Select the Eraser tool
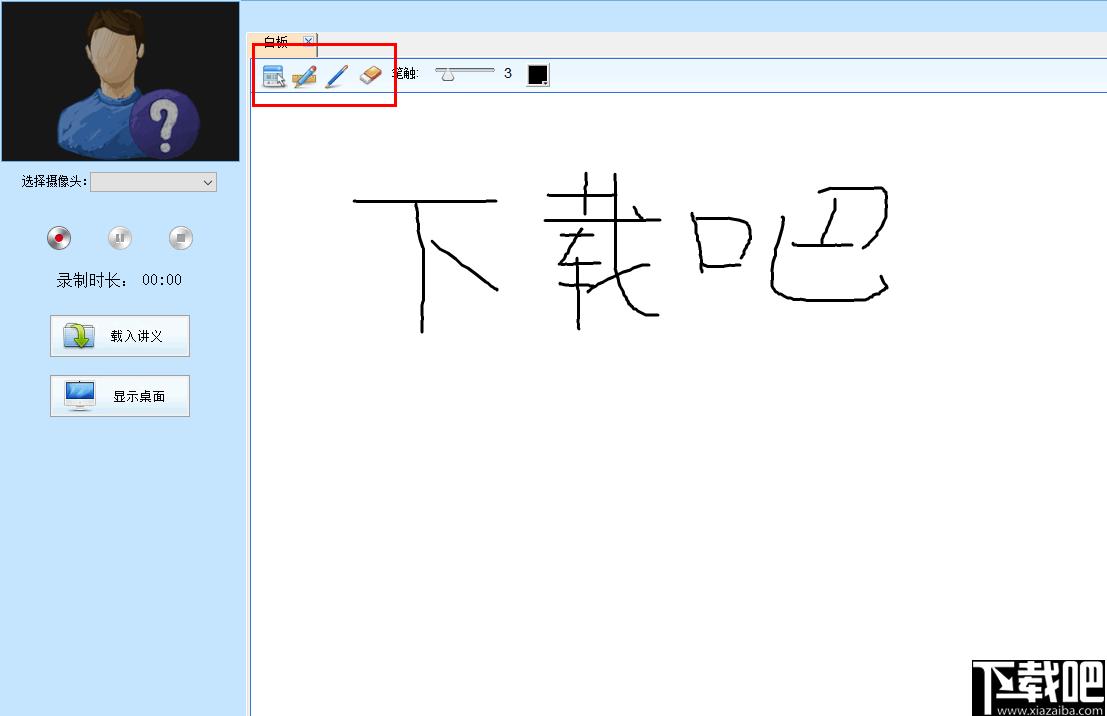1107x716 pixels. pos(371,75)
